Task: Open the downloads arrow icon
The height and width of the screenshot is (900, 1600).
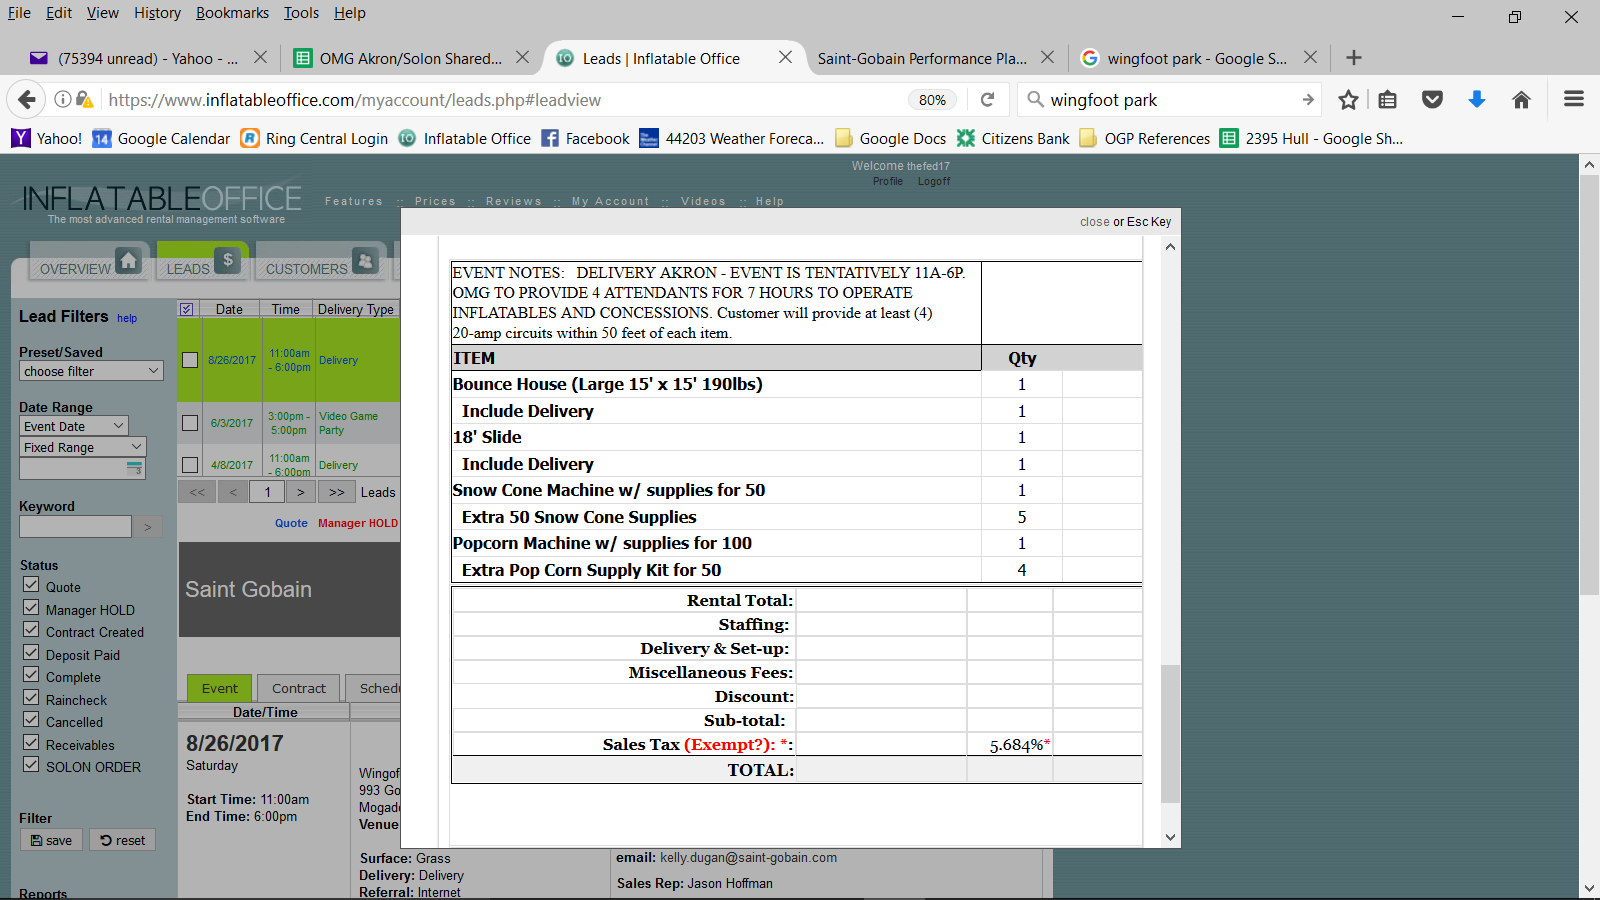Action: pos(1476,100)
